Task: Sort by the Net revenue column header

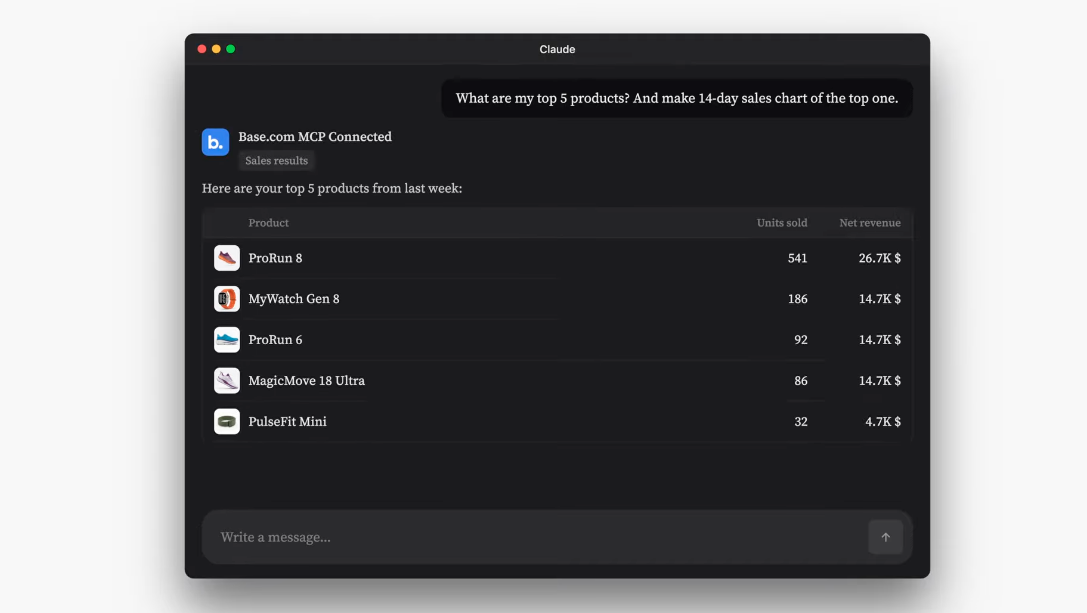Action: [870, 223]
